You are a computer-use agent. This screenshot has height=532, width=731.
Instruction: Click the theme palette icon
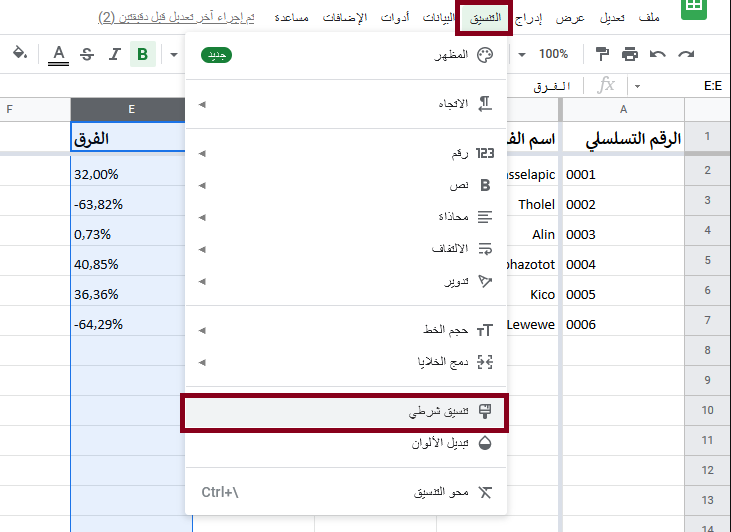tap(485, 55)
